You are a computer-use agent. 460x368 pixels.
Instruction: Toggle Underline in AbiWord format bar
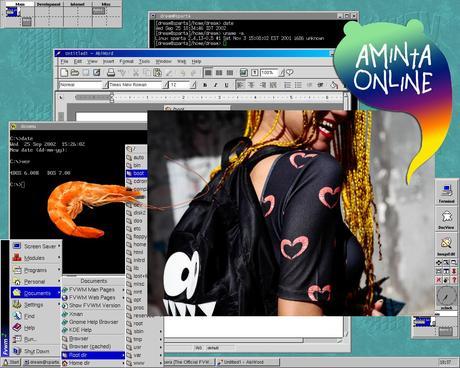[x=226, y=85]
